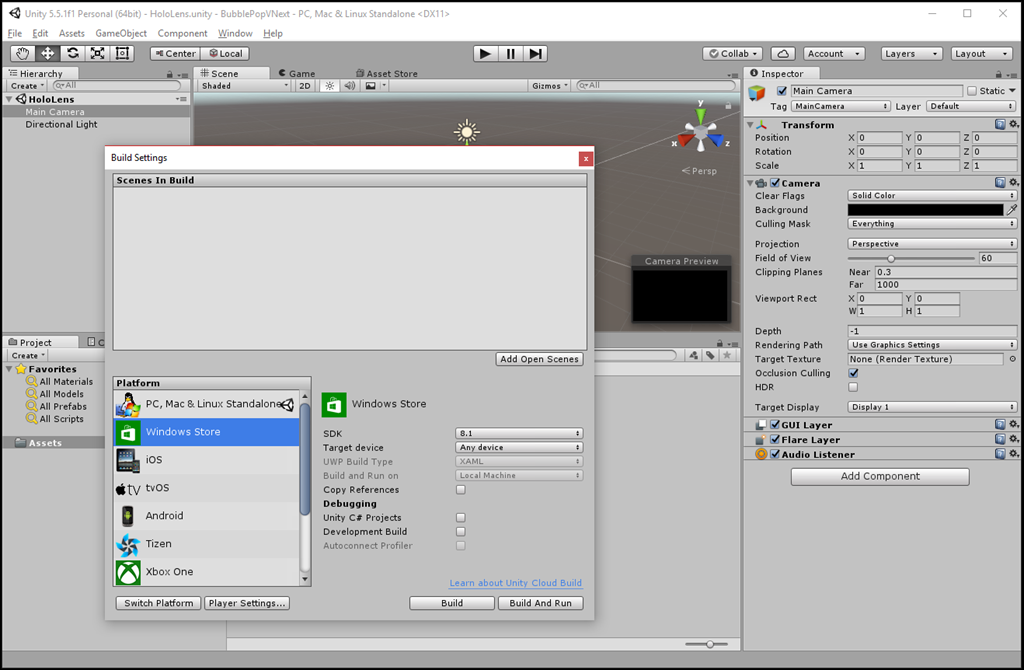Screen dimensions: 1024x670
Task: Open the Assets menu
Action: click(71, 33)
